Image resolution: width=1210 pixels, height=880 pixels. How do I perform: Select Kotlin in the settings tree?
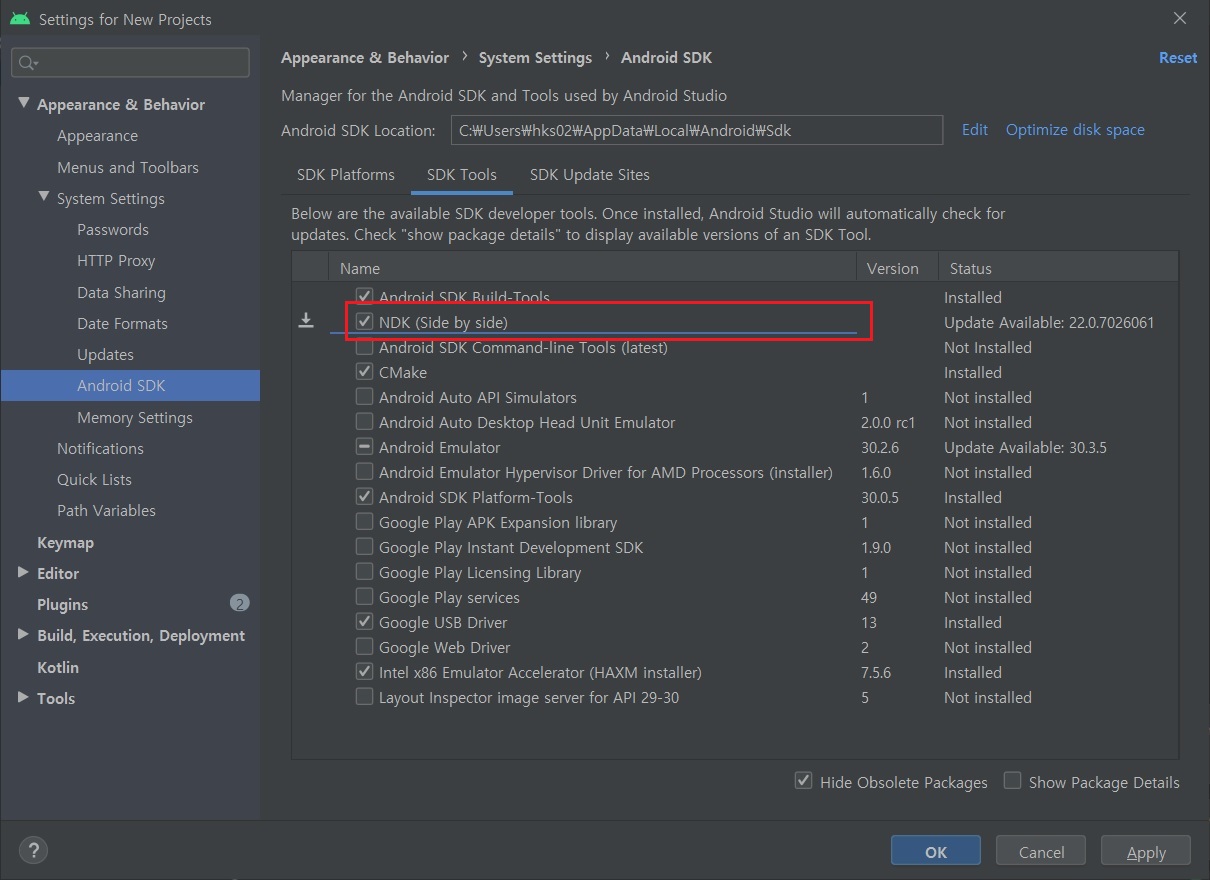[58, 667]
